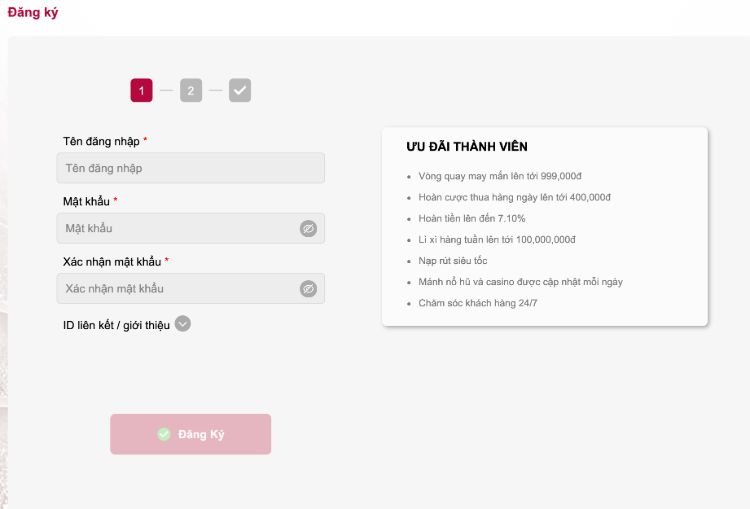Click the step 1 indicator
This screenshot has height=509, width=750.
click(141, 91)
